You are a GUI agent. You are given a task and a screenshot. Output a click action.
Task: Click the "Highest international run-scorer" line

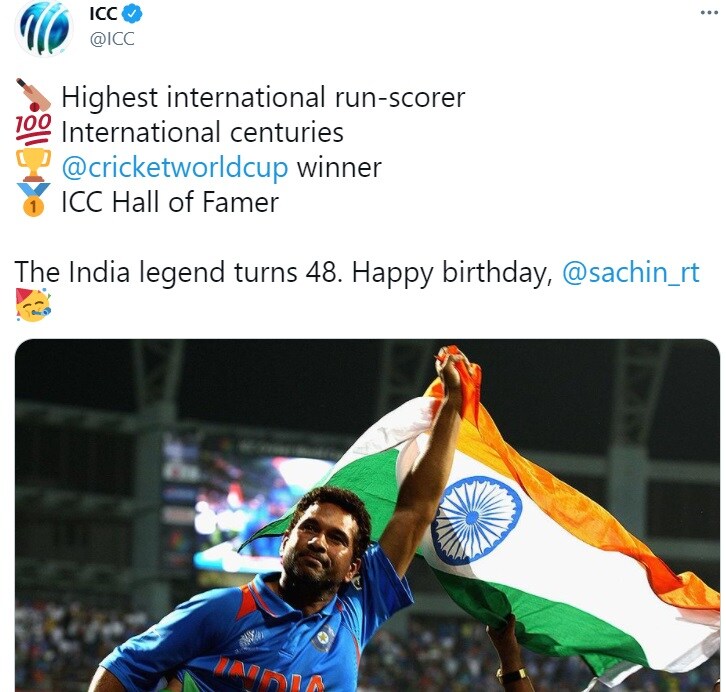pos(263,98)
